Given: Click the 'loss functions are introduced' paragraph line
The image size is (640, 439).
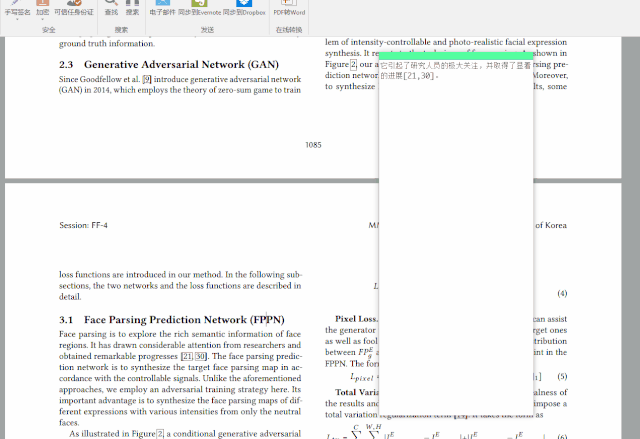Looking at the screenshot, I should (x=180, y=275).
